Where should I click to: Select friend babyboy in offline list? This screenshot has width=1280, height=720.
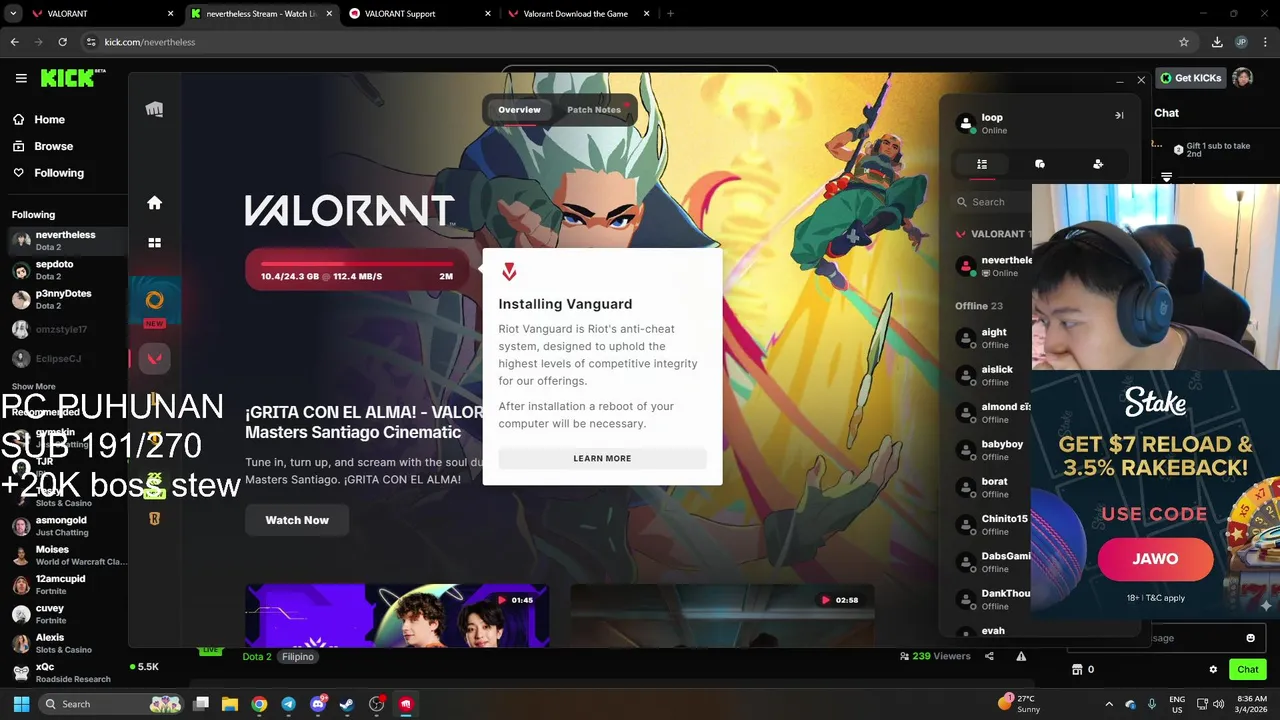point(992,450)
